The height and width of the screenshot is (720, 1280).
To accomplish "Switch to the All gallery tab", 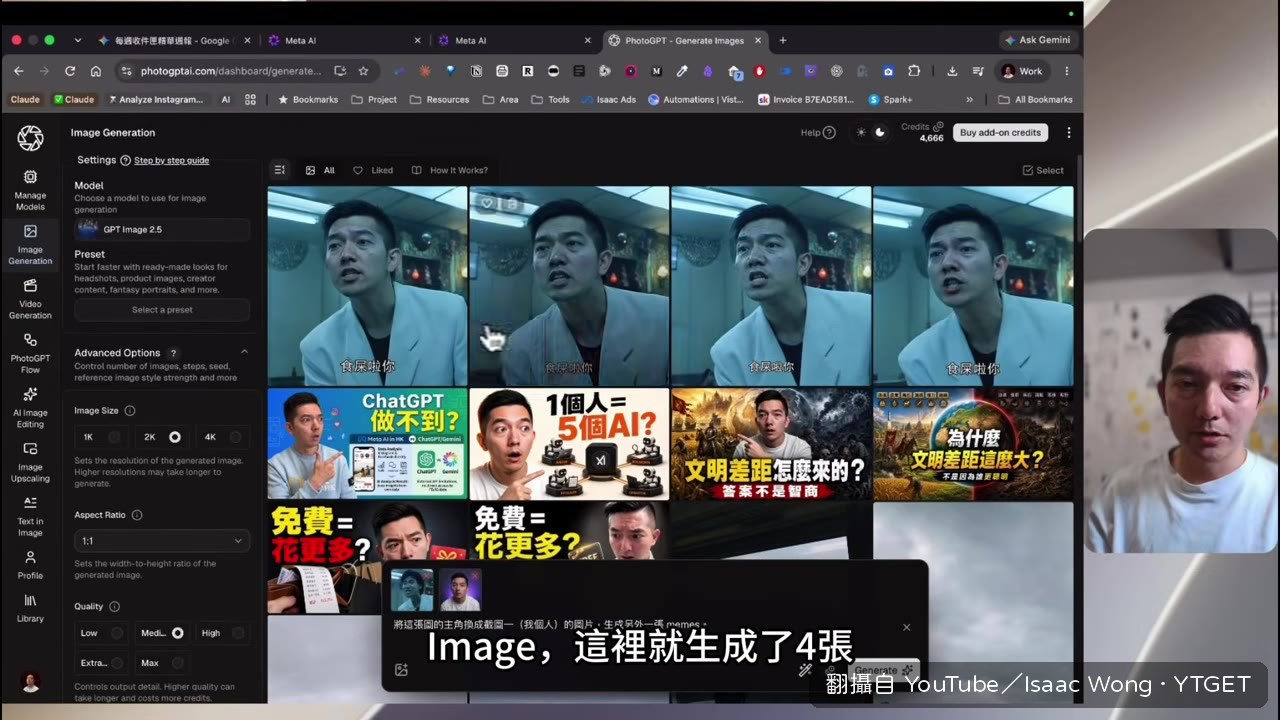I will pyautogui.click(x=320, y=170).
